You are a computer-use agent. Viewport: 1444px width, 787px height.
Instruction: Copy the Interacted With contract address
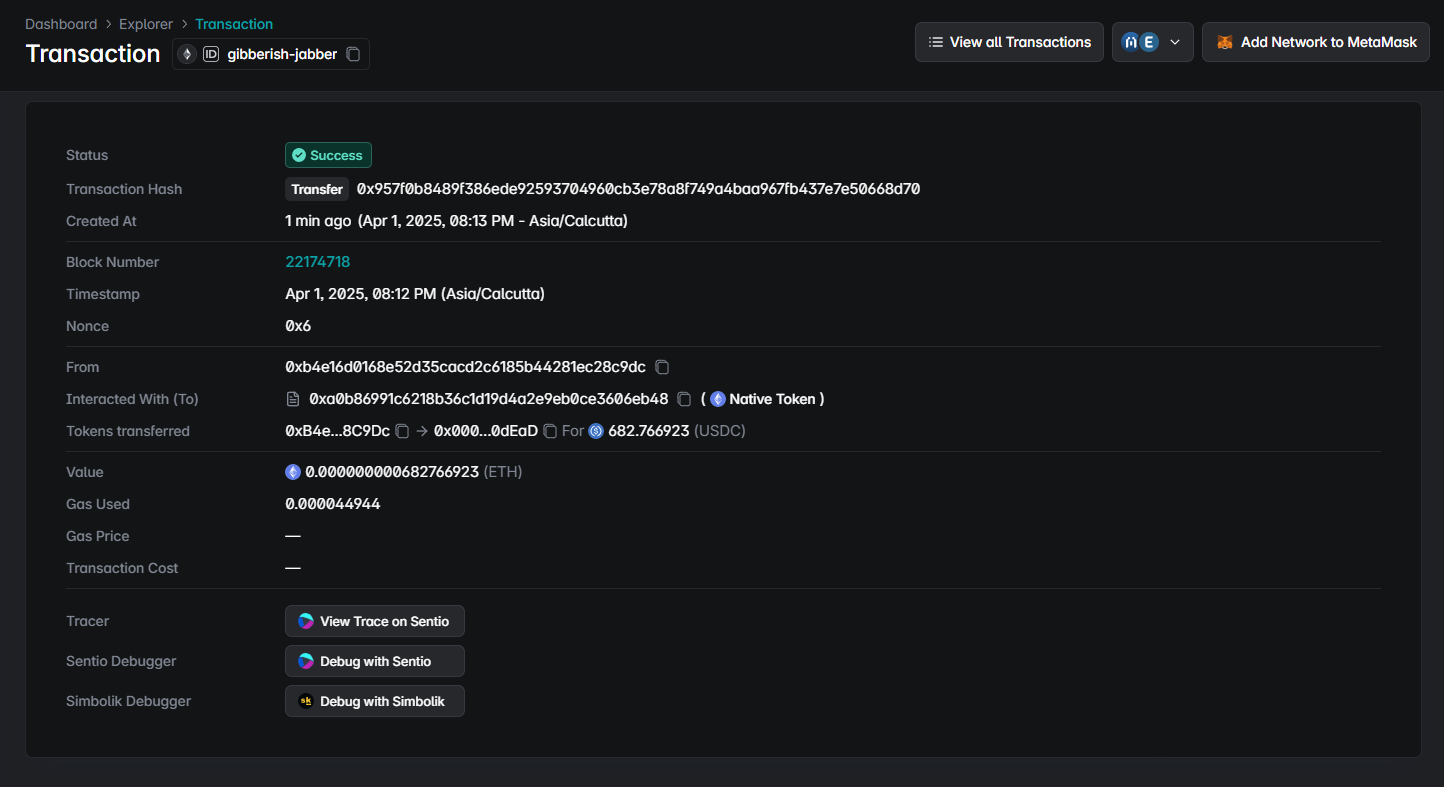tap(684, 399)
